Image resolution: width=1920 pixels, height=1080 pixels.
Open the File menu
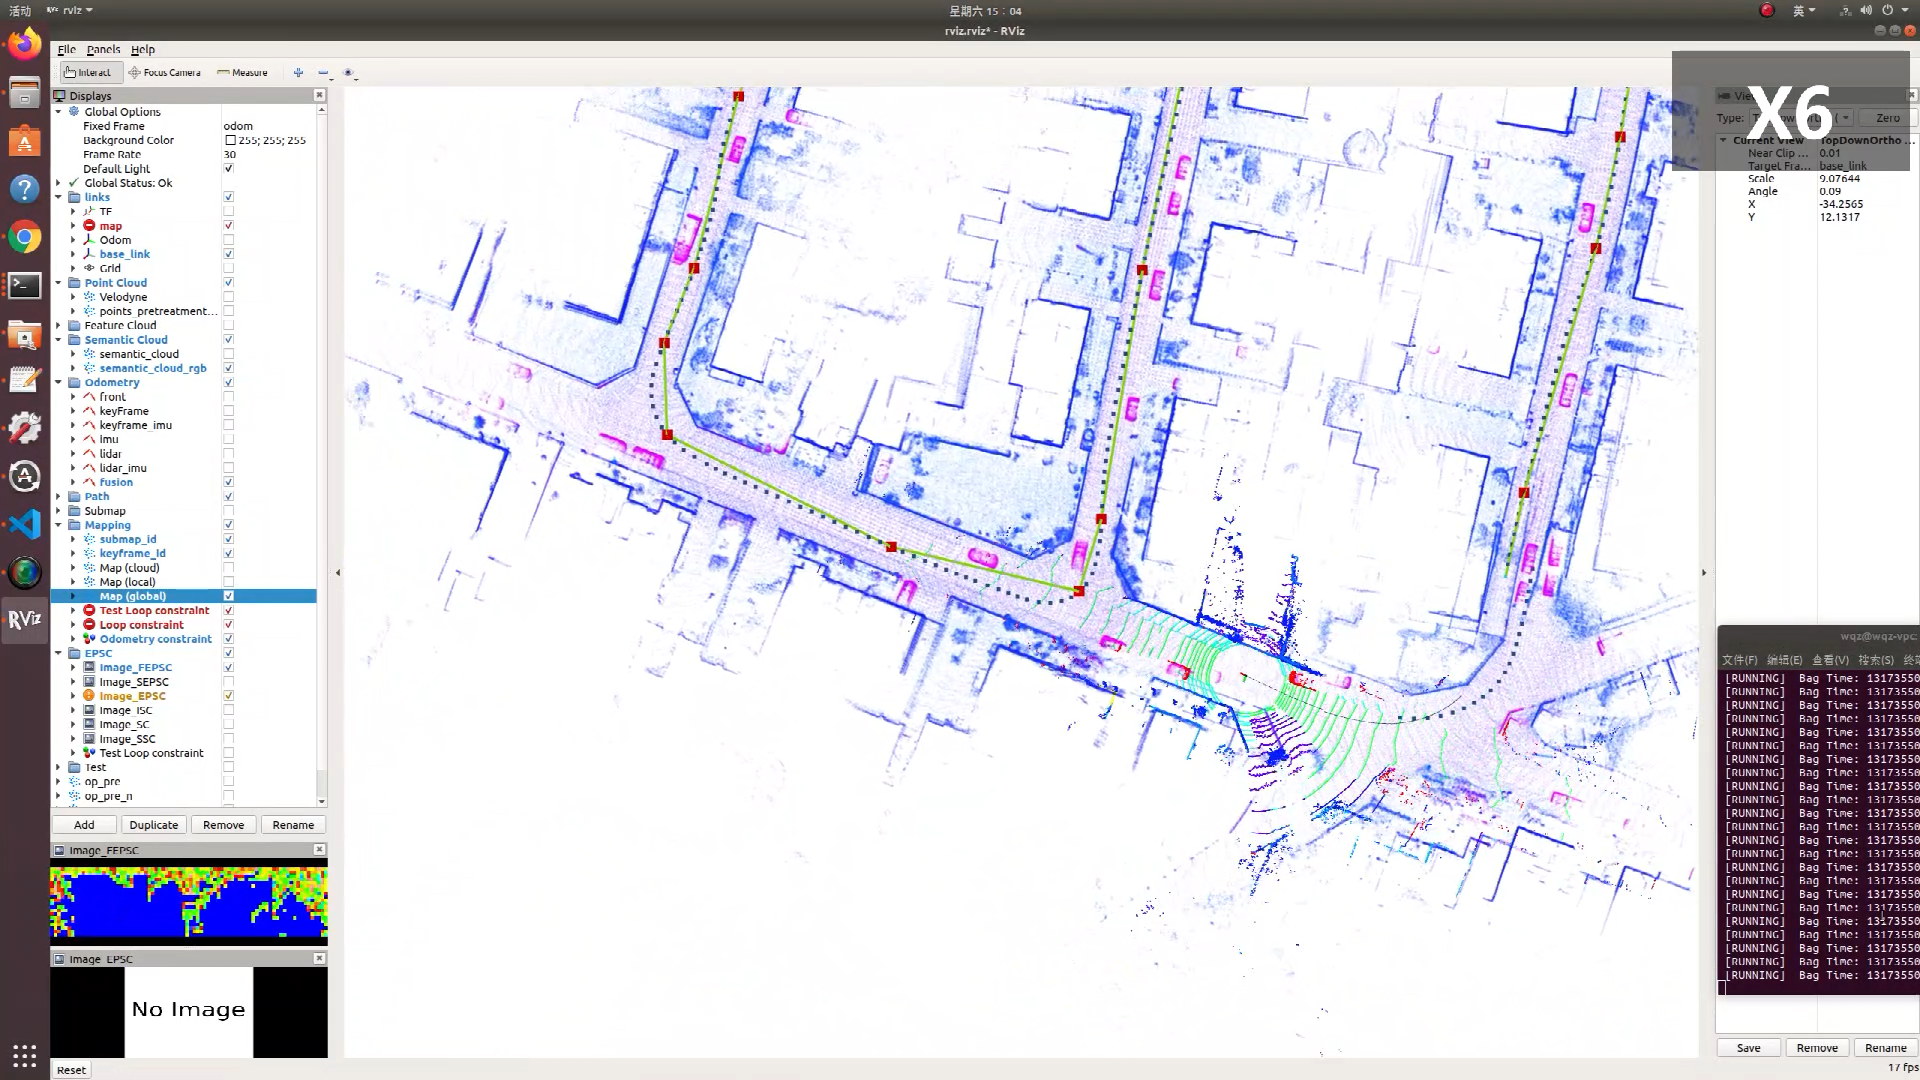point(66,49)
